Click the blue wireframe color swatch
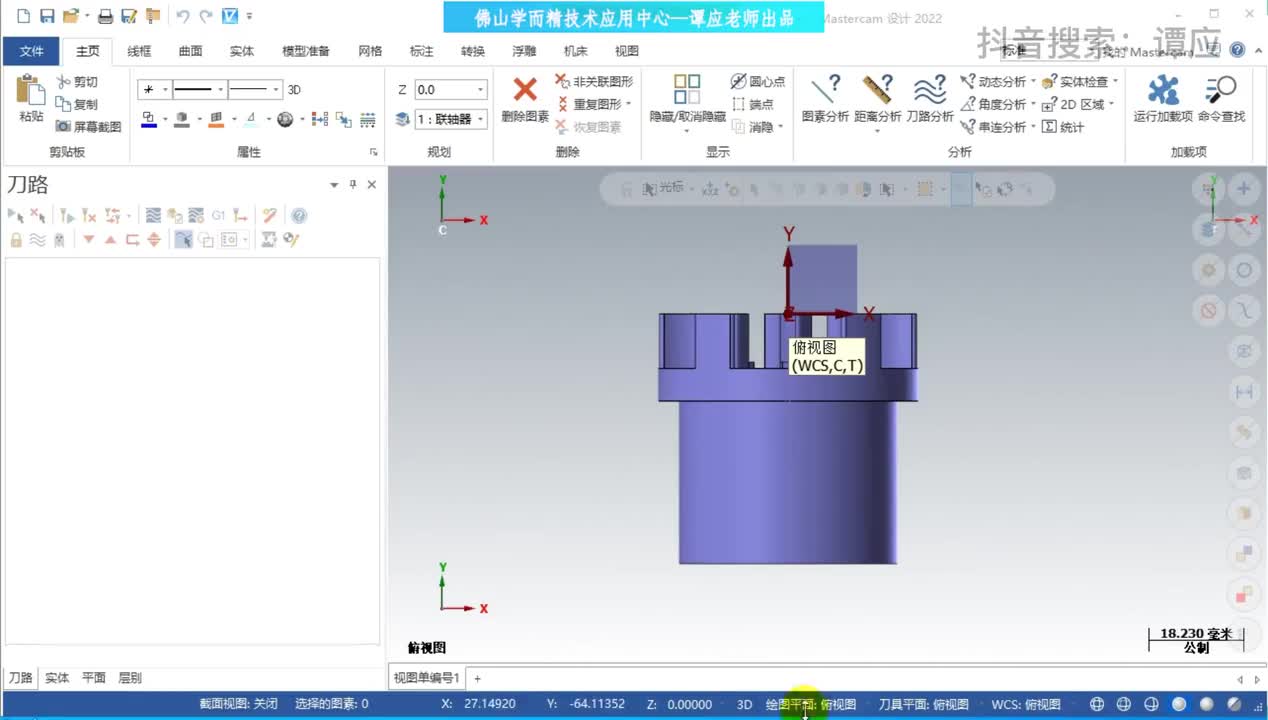 [148, 119]
